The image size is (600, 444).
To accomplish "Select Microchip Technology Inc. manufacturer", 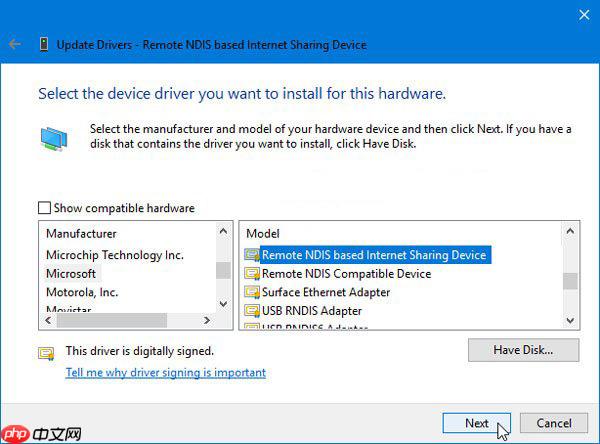I will (115, 255).
